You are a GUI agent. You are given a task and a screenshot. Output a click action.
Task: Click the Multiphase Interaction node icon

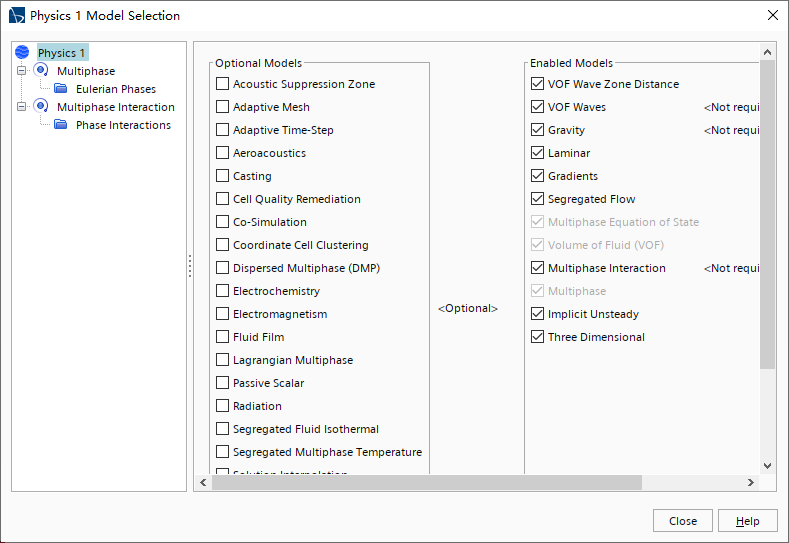(41, 107)
